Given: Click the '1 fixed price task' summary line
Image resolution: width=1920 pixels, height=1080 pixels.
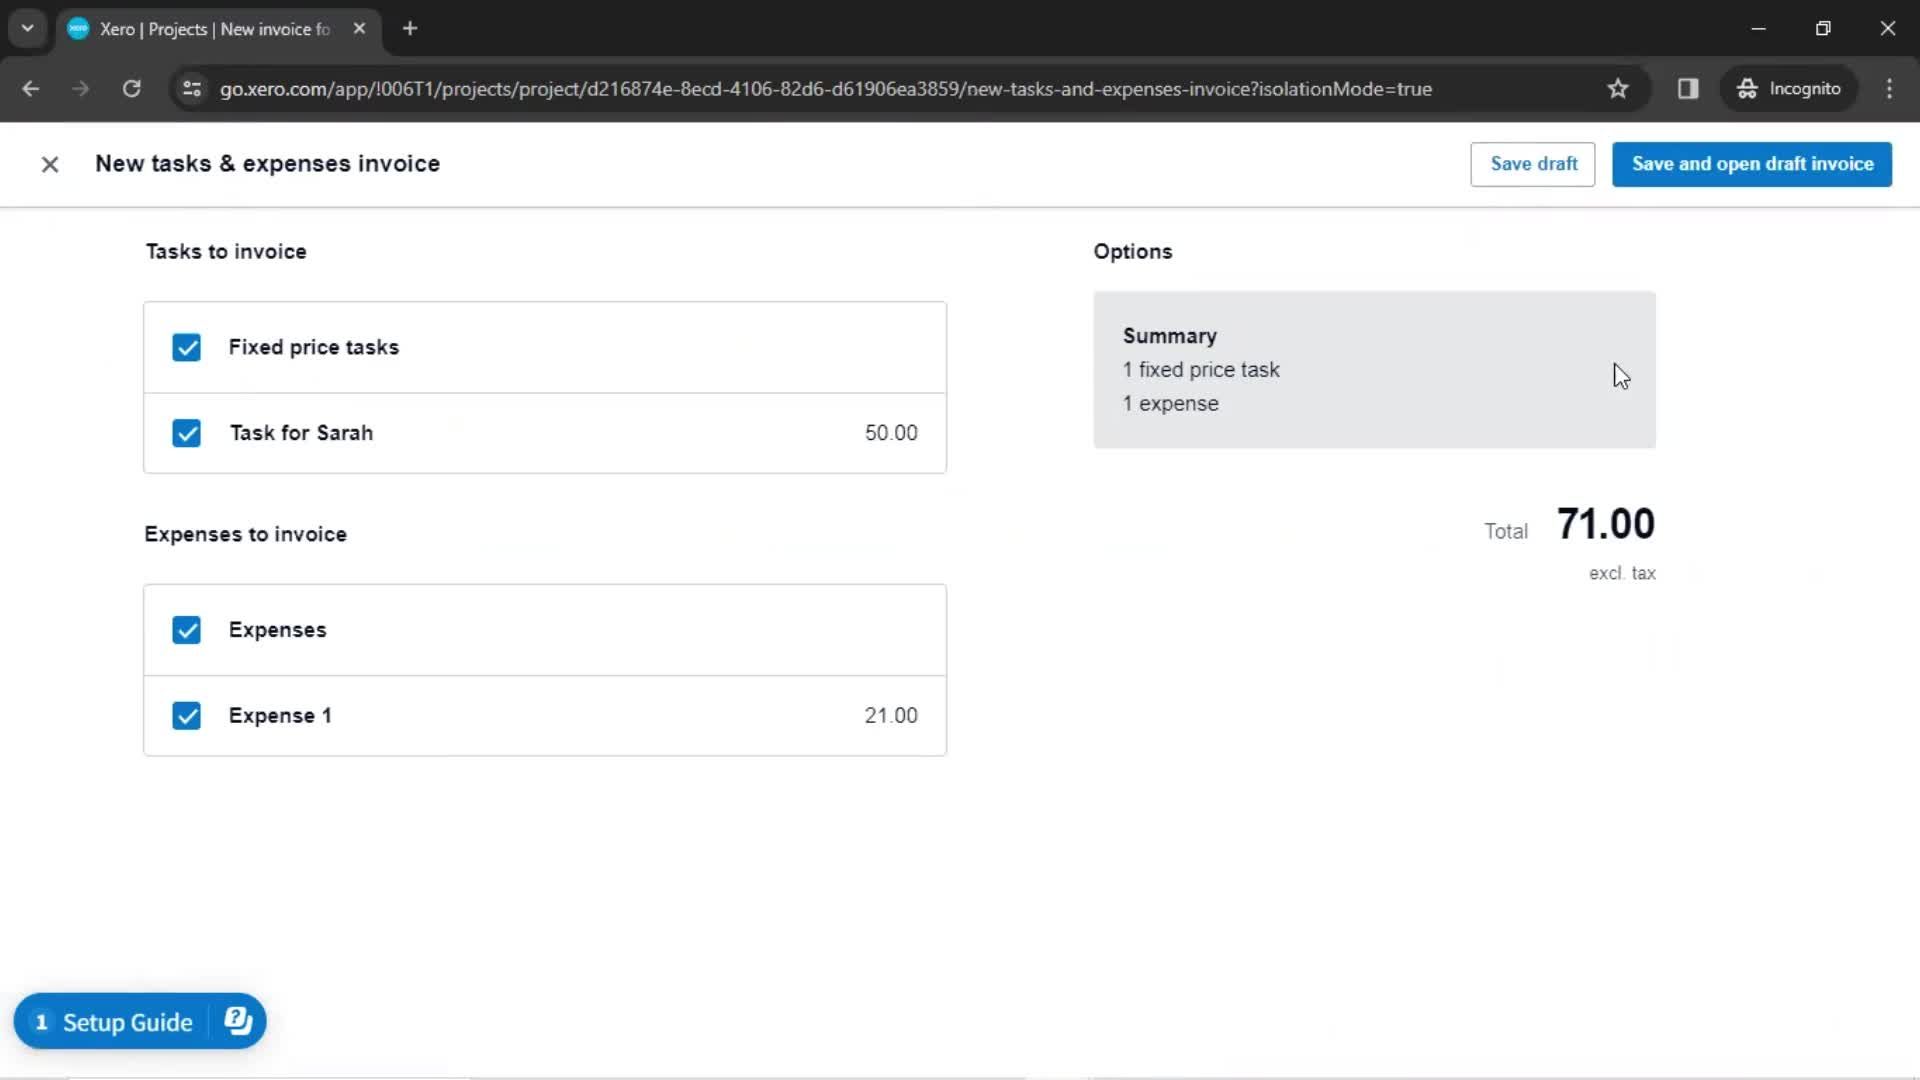Looking at the screenshot, I should [x=1201, y=370].
